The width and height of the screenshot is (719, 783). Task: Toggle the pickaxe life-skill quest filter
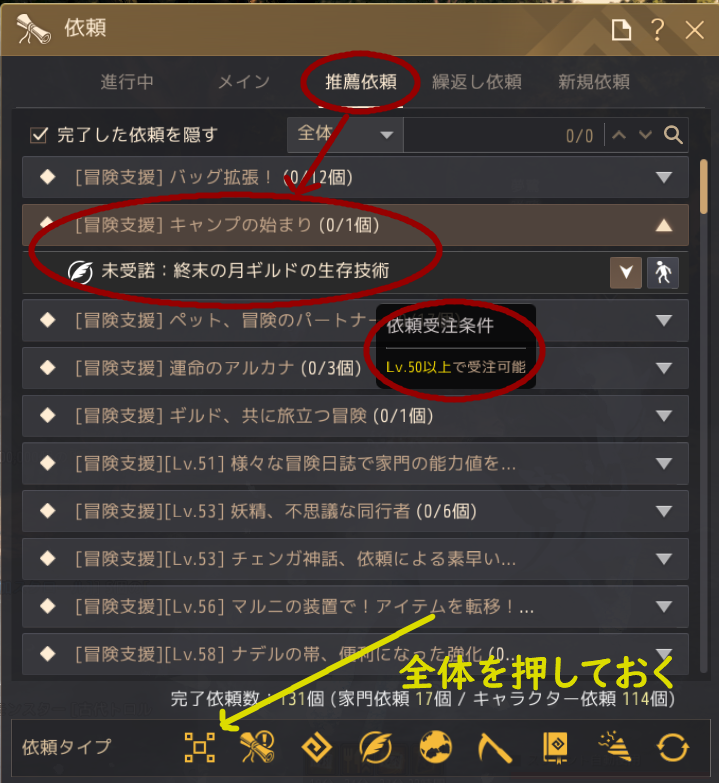pos(494,748)
